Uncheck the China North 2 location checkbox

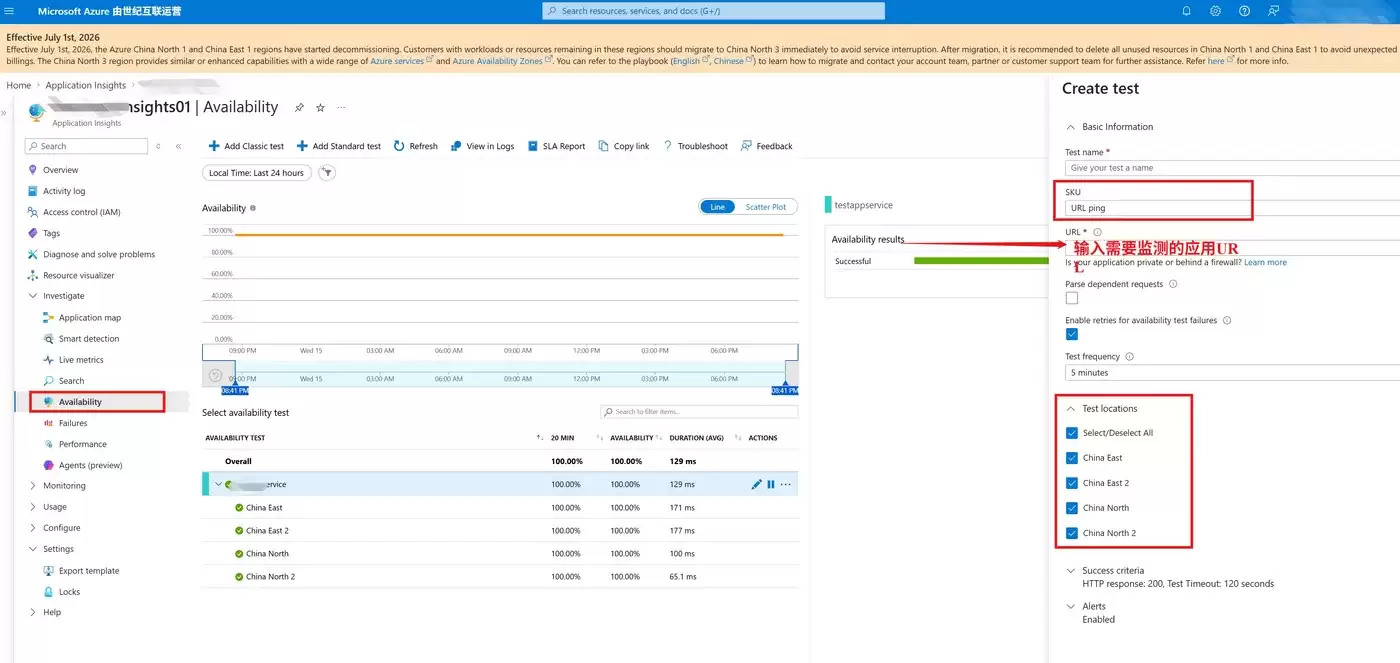click(1072, 533)
